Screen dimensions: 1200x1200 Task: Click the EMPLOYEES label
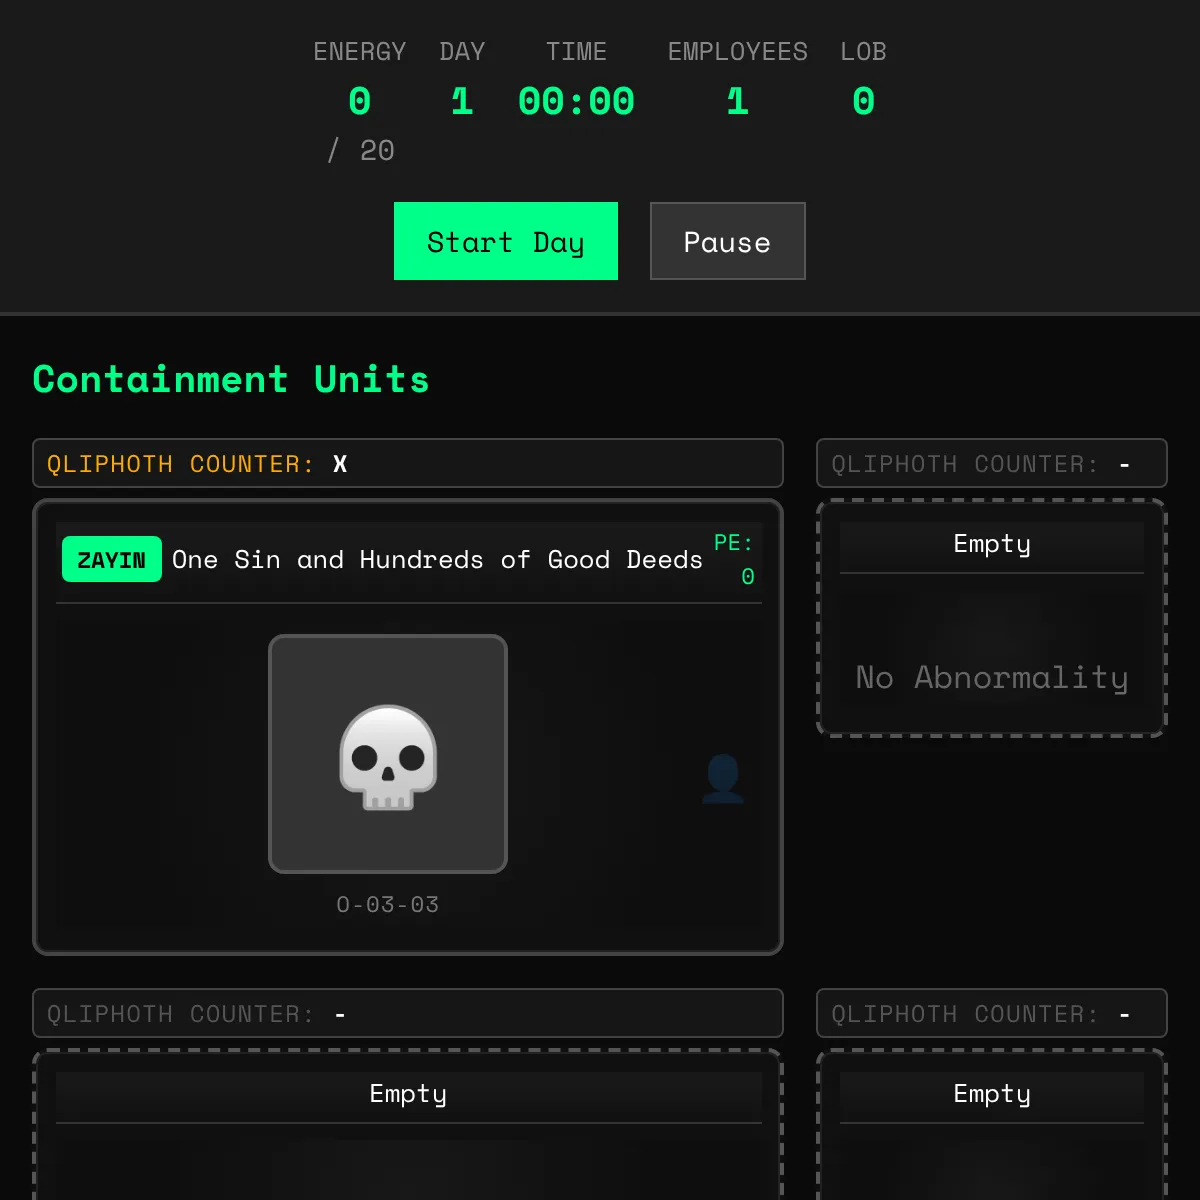[x=738, y=52]
